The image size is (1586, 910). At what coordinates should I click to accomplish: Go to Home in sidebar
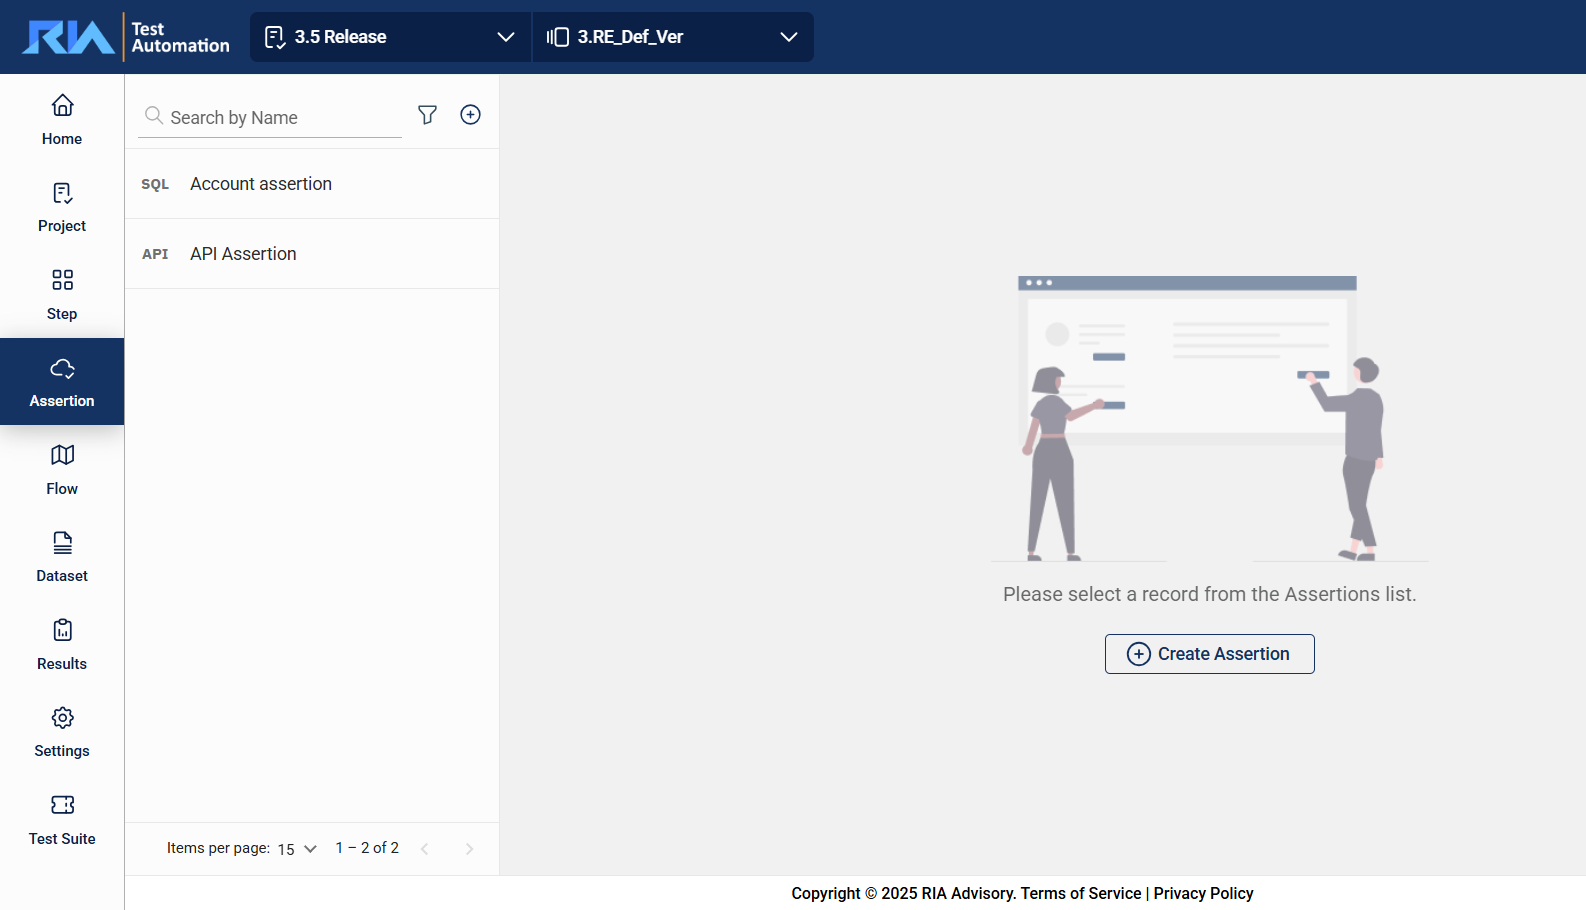(62, 119)
